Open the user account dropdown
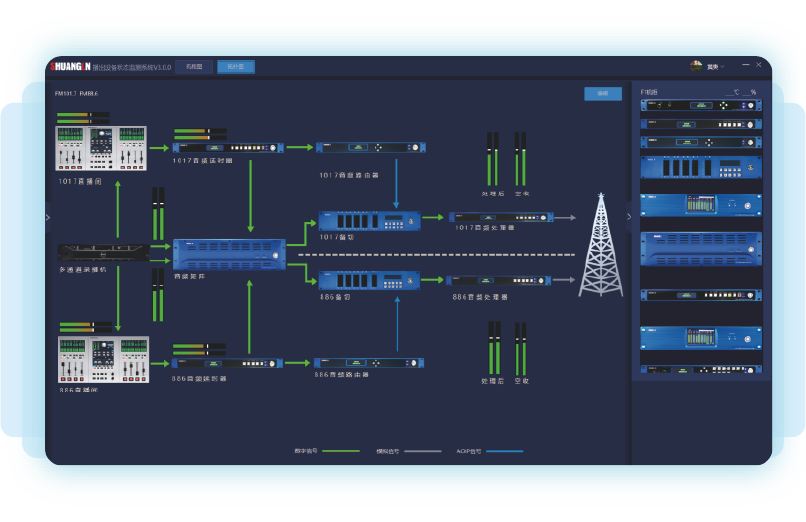The height and width of the screenshot is (522, 806). point(708,66)
